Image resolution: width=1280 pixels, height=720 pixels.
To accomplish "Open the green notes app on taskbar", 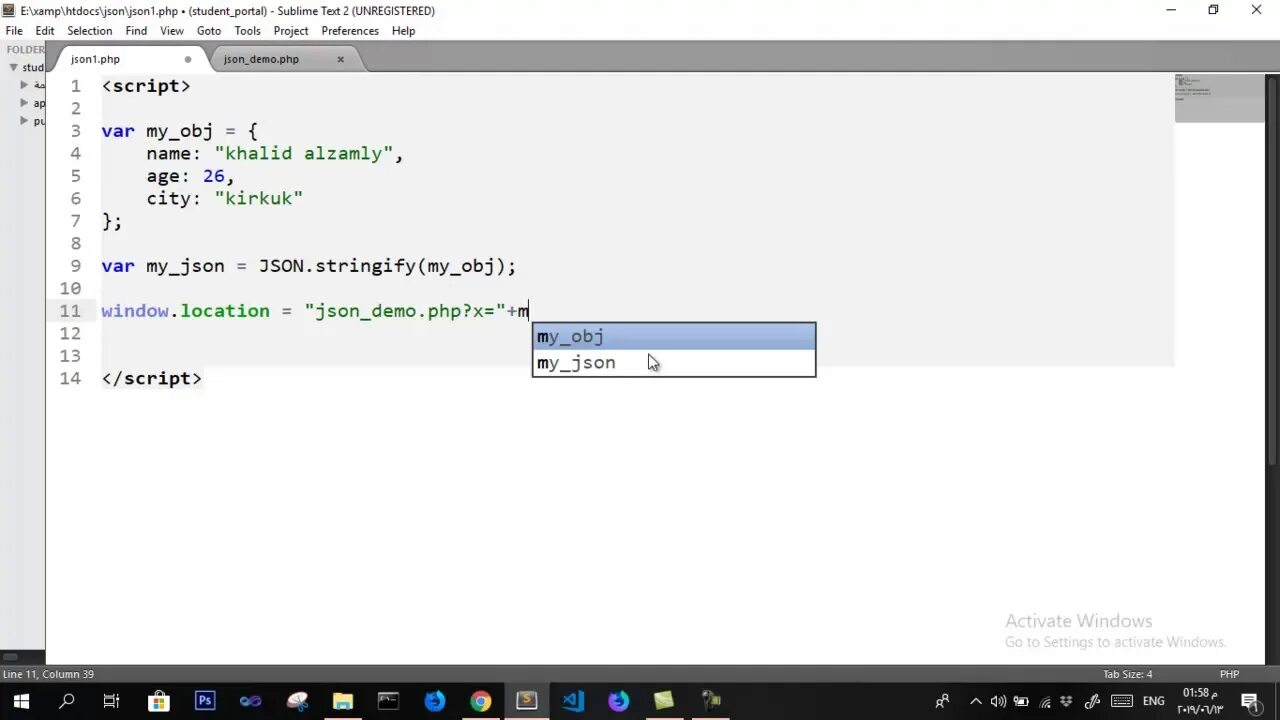I will point(664,701).
